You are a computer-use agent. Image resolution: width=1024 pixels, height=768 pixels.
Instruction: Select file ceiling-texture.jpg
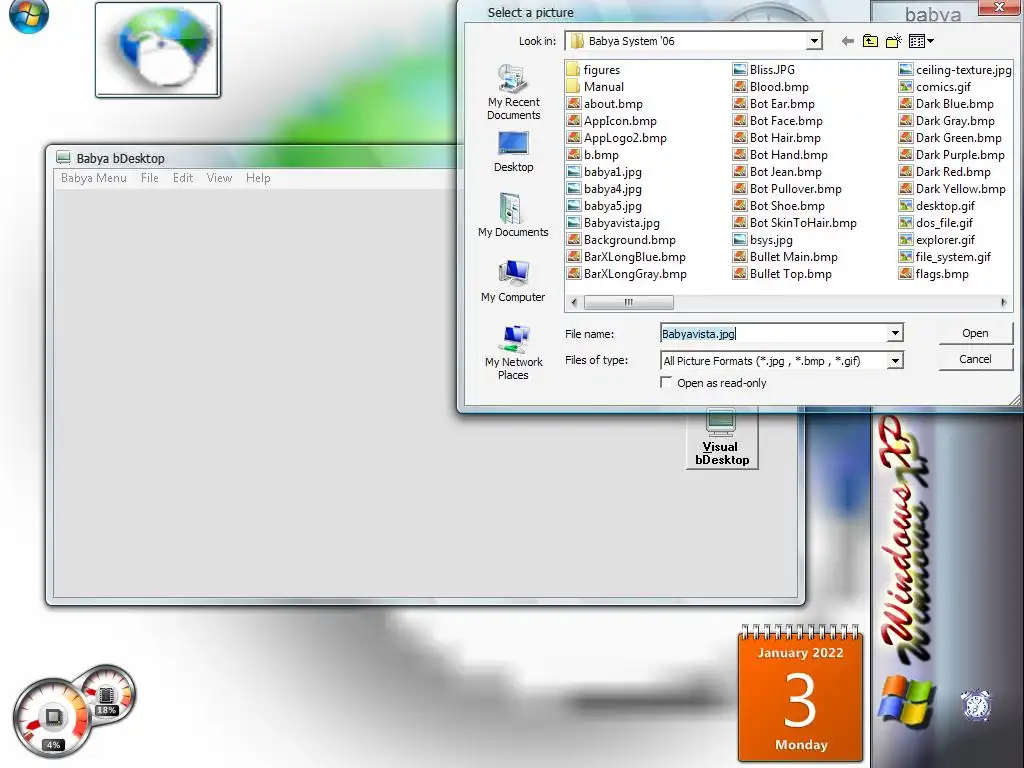(955, 69)
